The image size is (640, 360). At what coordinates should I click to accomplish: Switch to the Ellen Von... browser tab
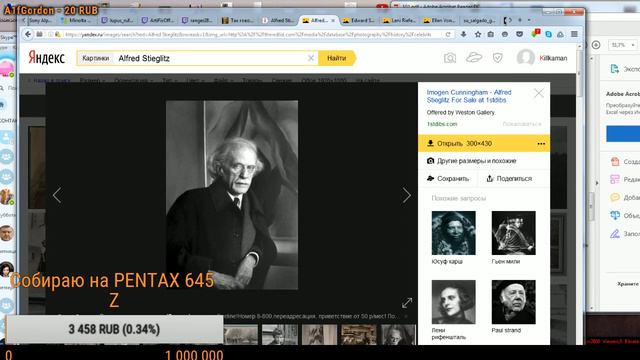click(x=439, y=20)
